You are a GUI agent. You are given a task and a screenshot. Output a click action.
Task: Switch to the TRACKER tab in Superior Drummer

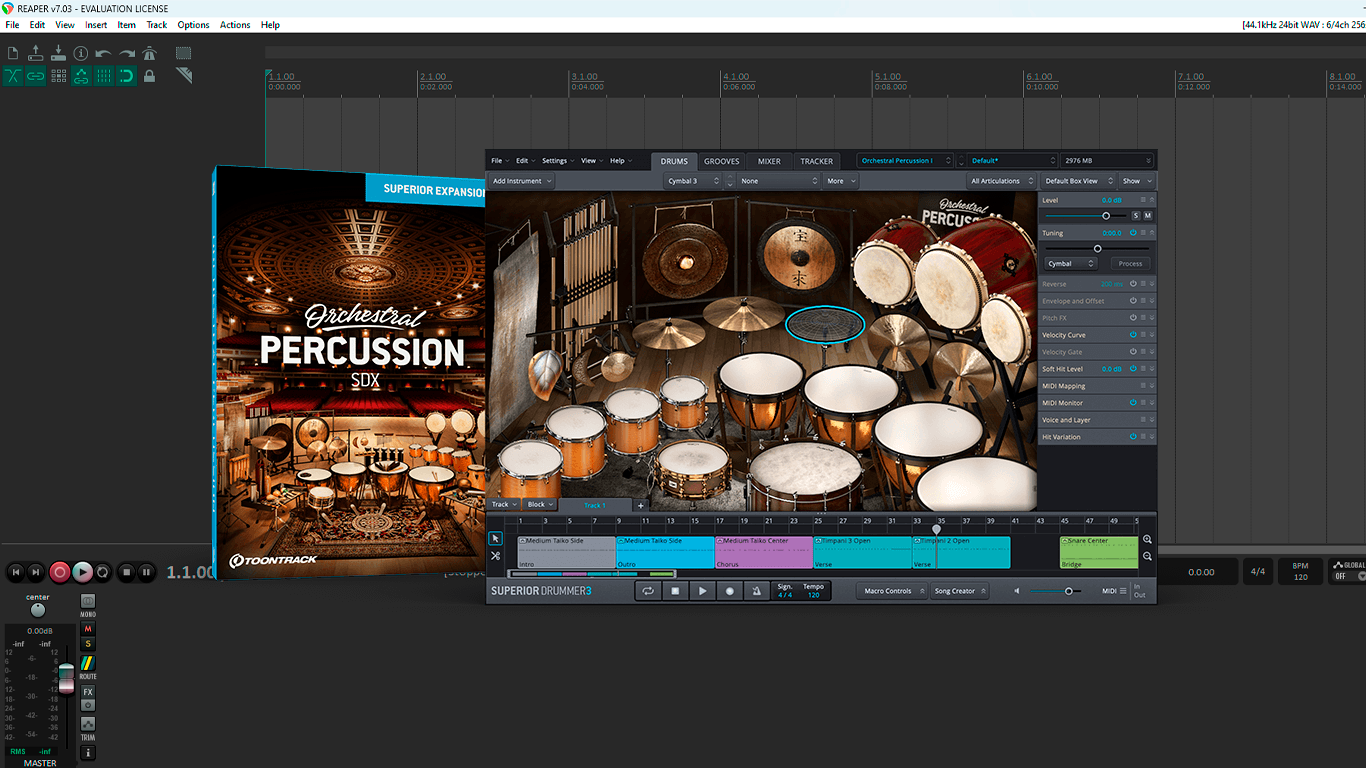(x=817, y=161)
